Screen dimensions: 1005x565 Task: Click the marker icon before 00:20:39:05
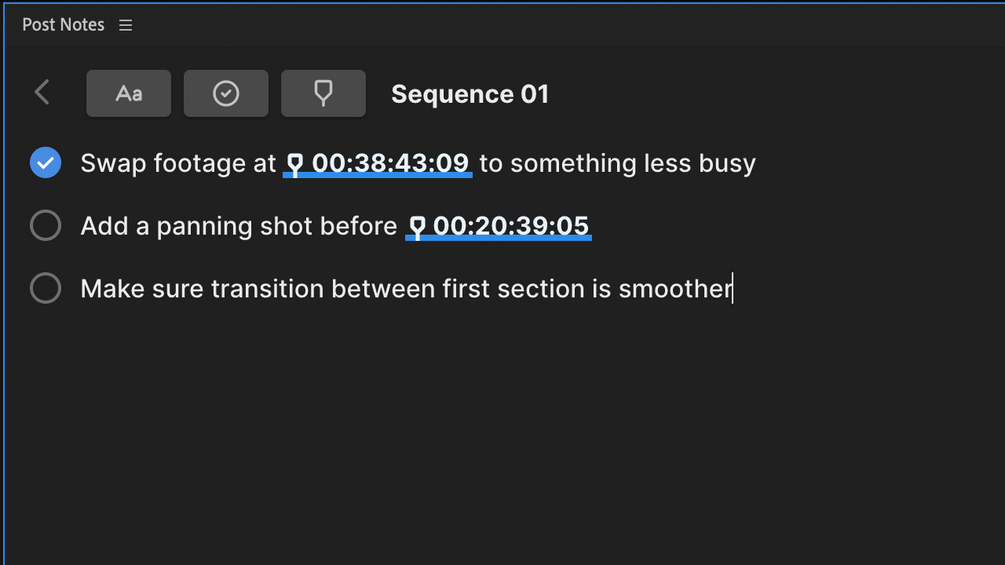(418, 226)
